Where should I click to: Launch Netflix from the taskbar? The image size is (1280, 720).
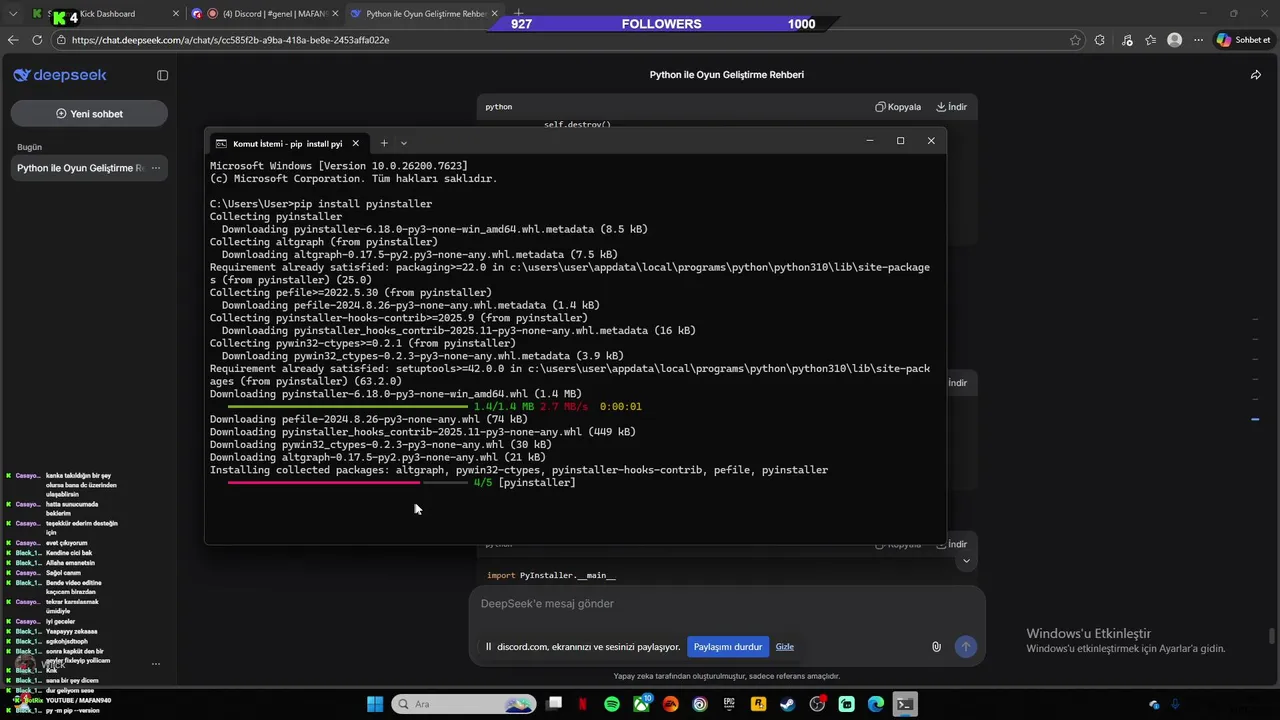coord(583,704)
